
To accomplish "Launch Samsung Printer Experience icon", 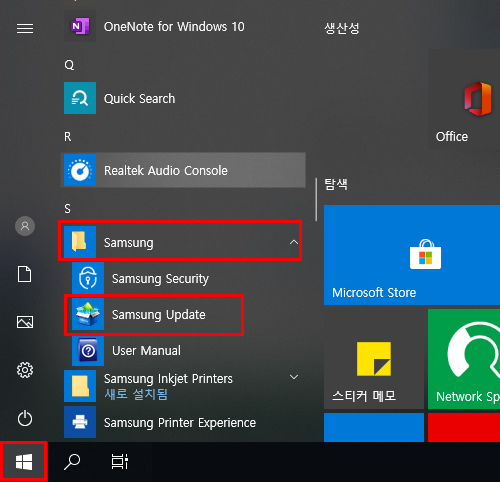I will (x=80, y=422).
